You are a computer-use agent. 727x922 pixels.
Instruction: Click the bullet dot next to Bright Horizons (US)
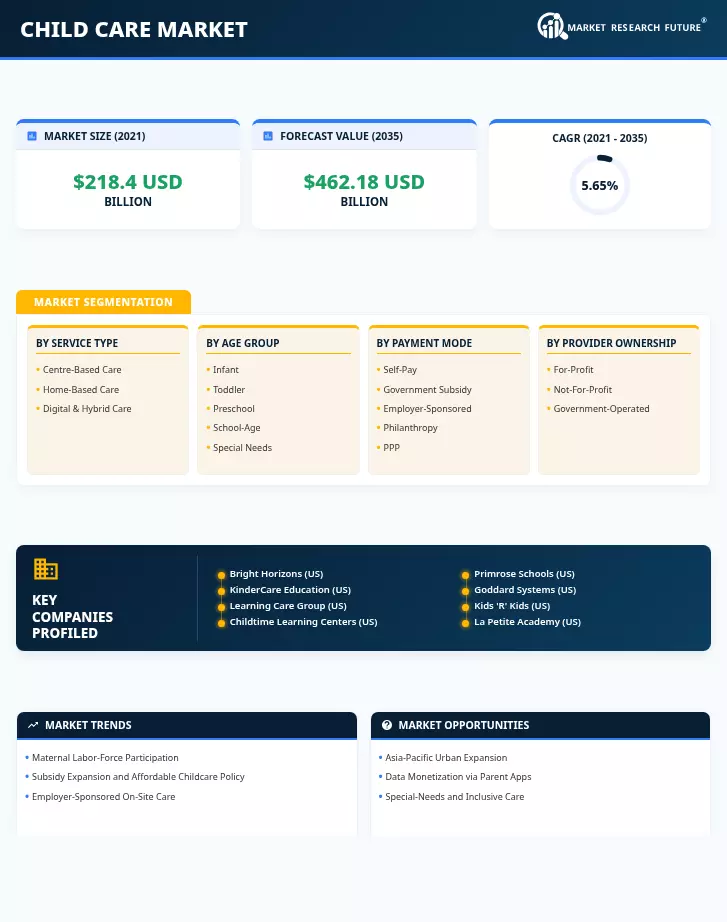pos(221,575)
